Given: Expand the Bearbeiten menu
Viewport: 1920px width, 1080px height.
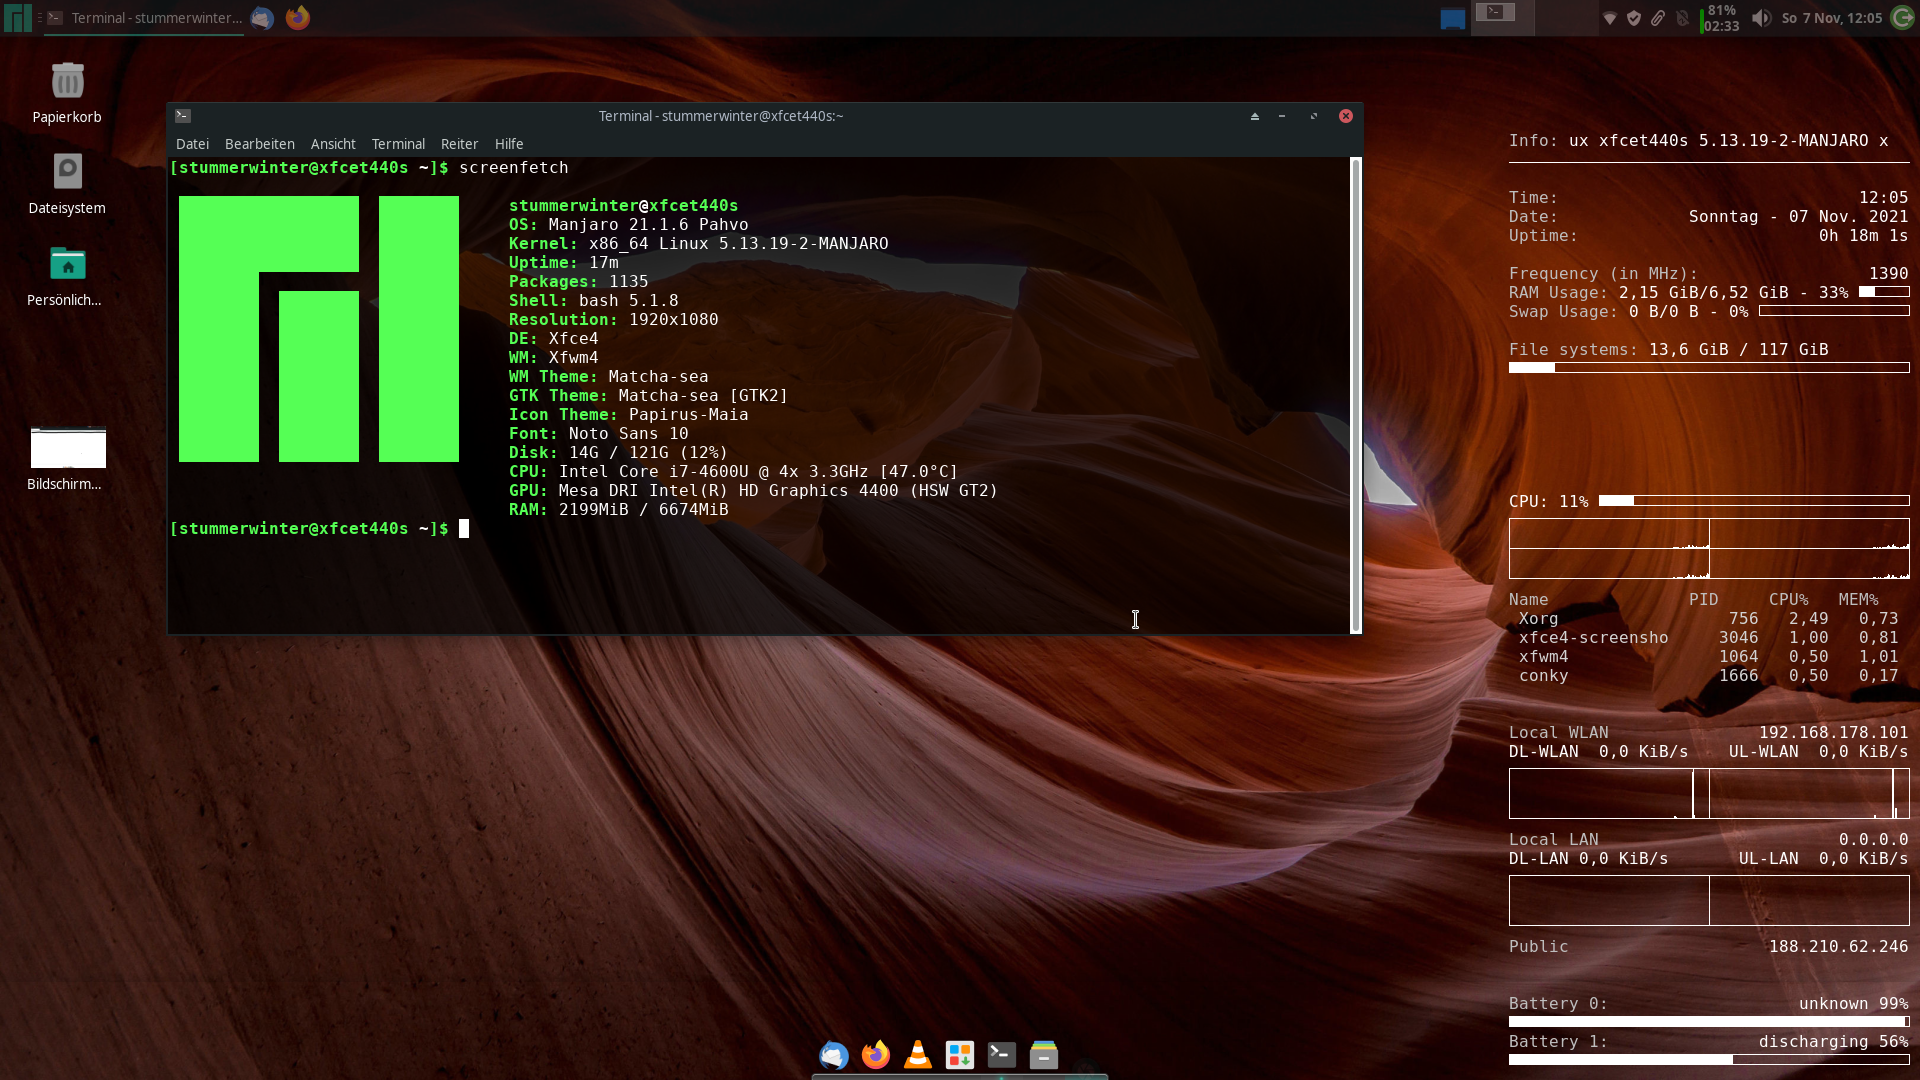Looking at the screenshot, I should [x=259, y=143].
